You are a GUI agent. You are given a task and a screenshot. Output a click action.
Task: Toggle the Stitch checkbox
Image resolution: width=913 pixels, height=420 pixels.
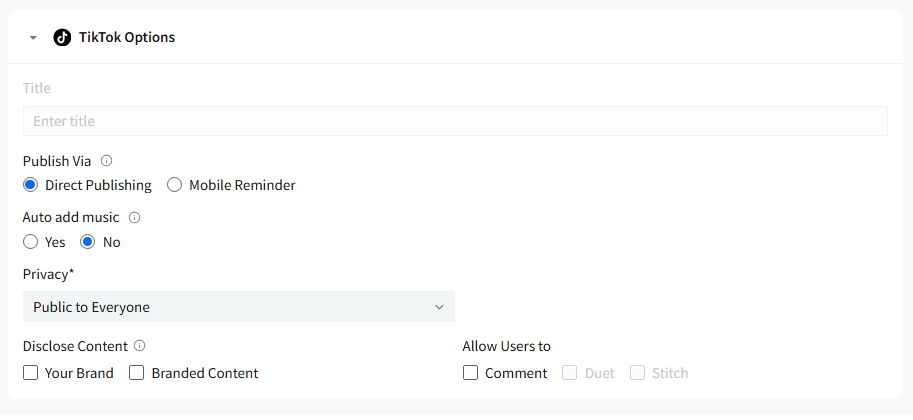tap(637, 373)
